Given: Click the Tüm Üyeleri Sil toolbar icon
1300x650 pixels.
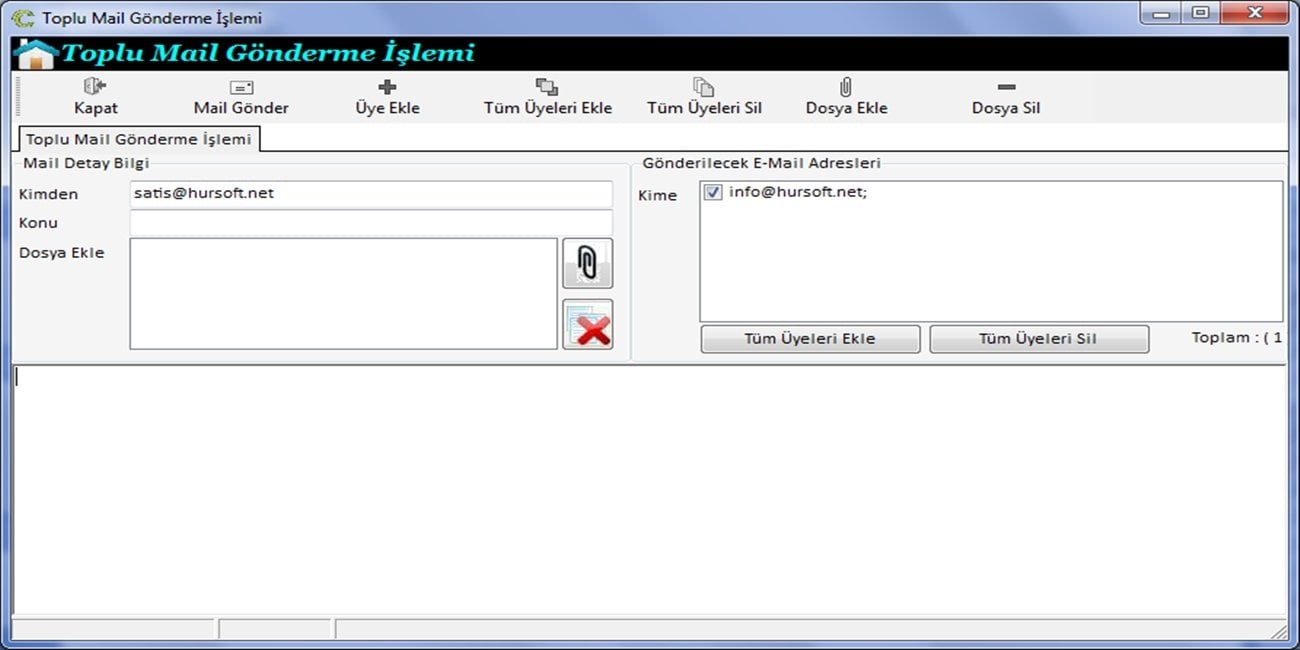Looking at the screenshot, I should (704, 87).
